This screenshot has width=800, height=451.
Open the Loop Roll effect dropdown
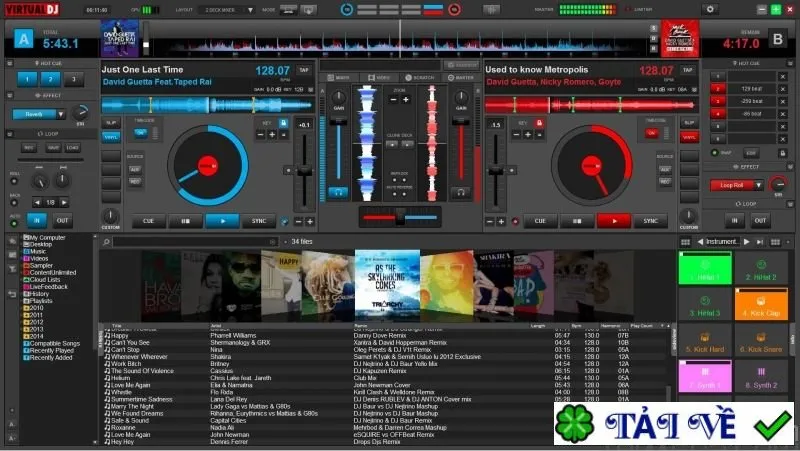[758, 185]
